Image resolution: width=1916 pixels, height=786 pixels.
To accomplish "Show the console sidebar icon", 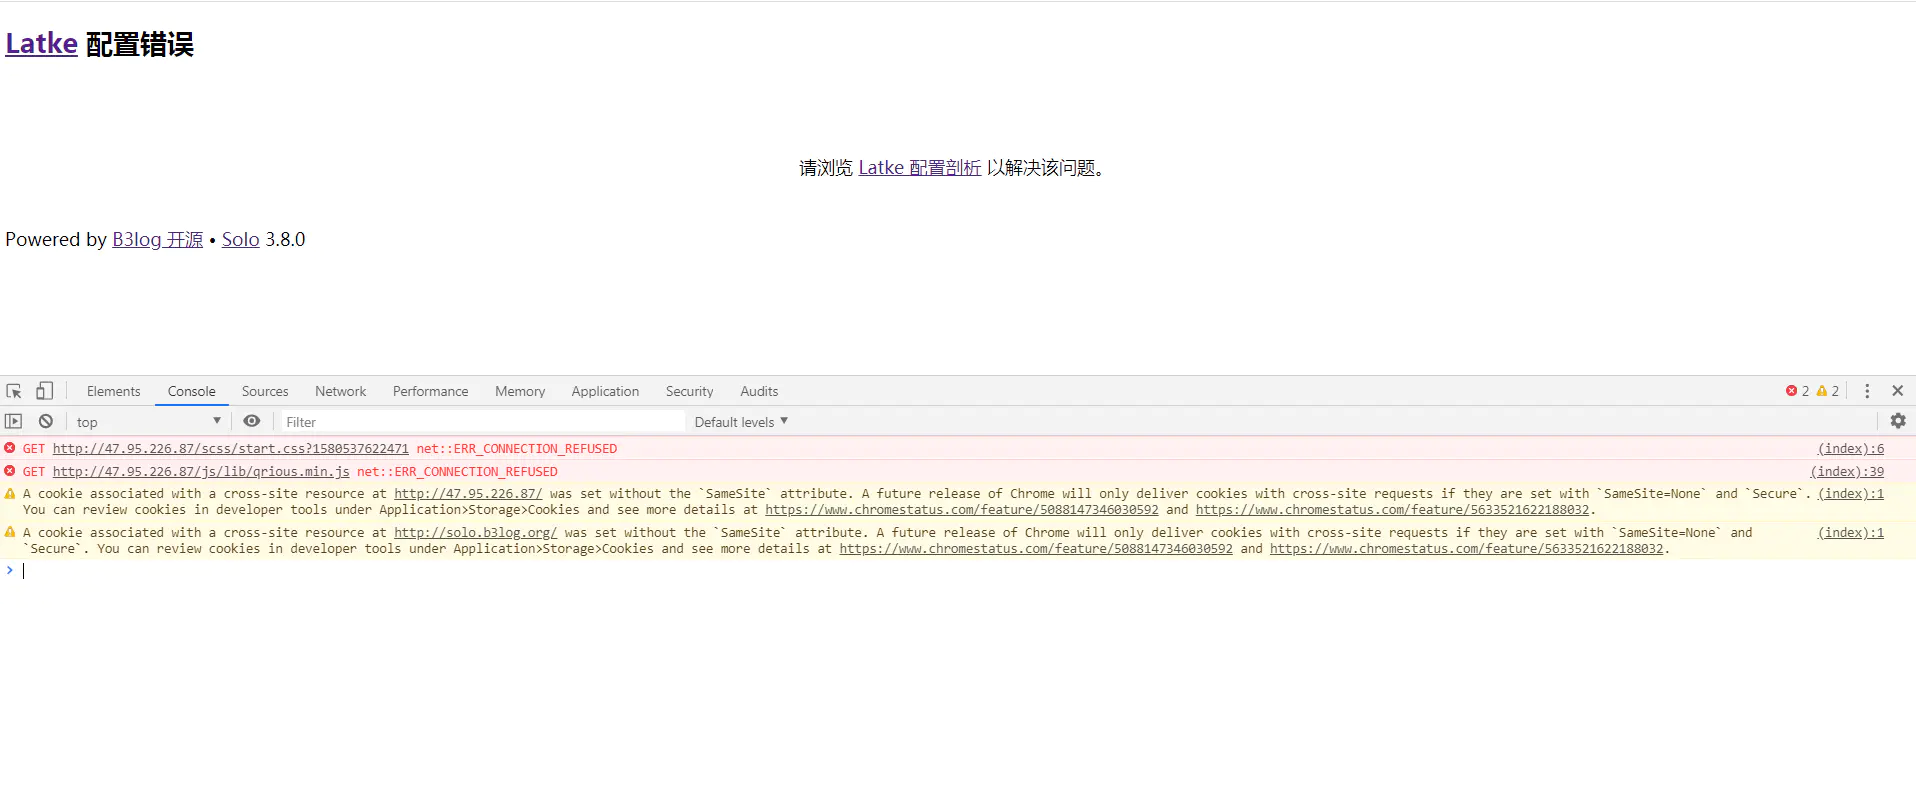I will coord(14,421).
